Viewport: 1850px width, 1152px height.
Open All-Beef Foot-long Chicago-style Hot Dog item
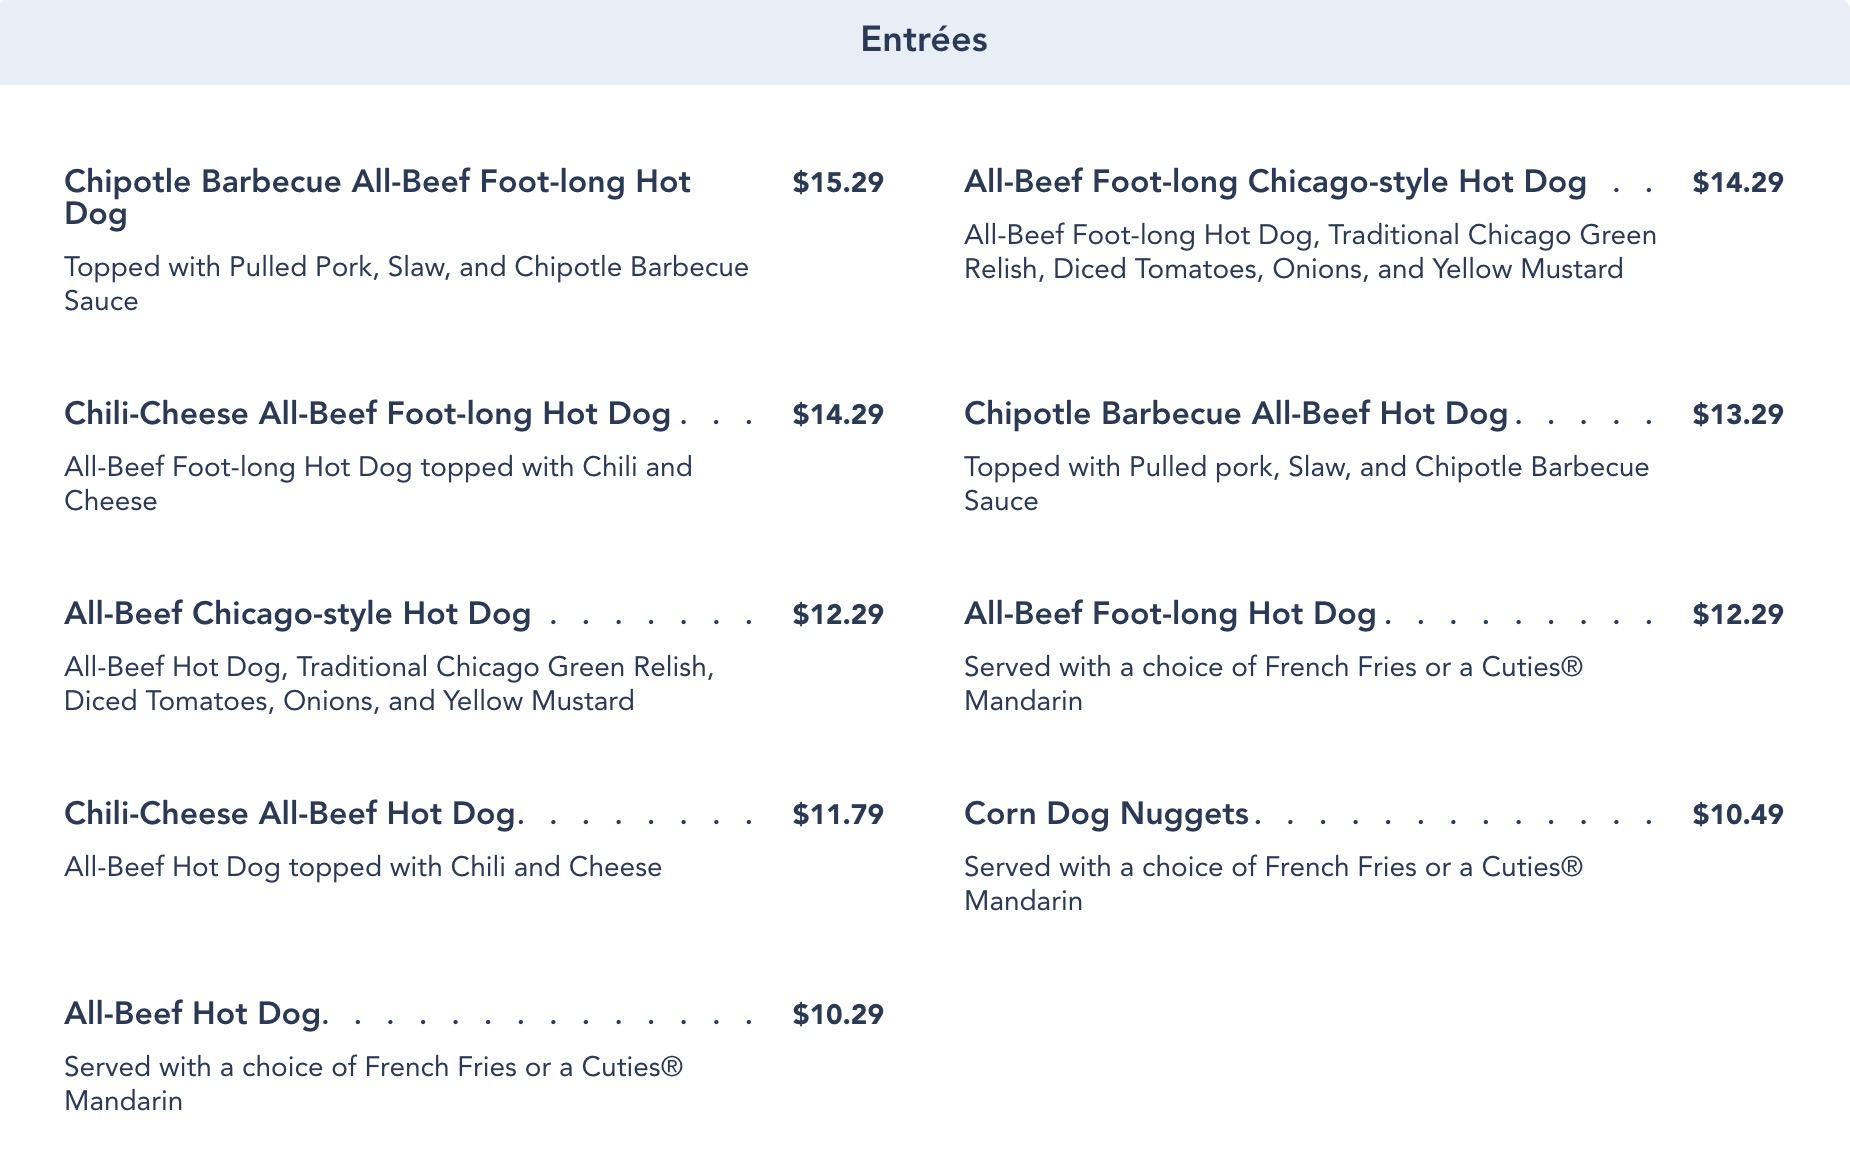[1275, 182]
